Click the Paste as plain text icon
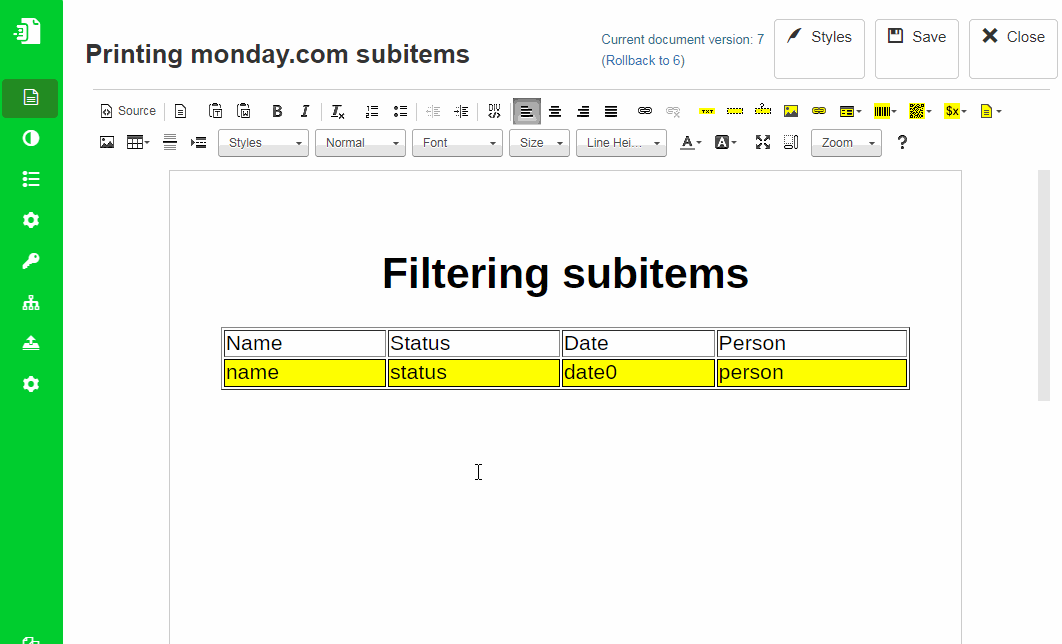1062x644 pixels. pos(215,111)
